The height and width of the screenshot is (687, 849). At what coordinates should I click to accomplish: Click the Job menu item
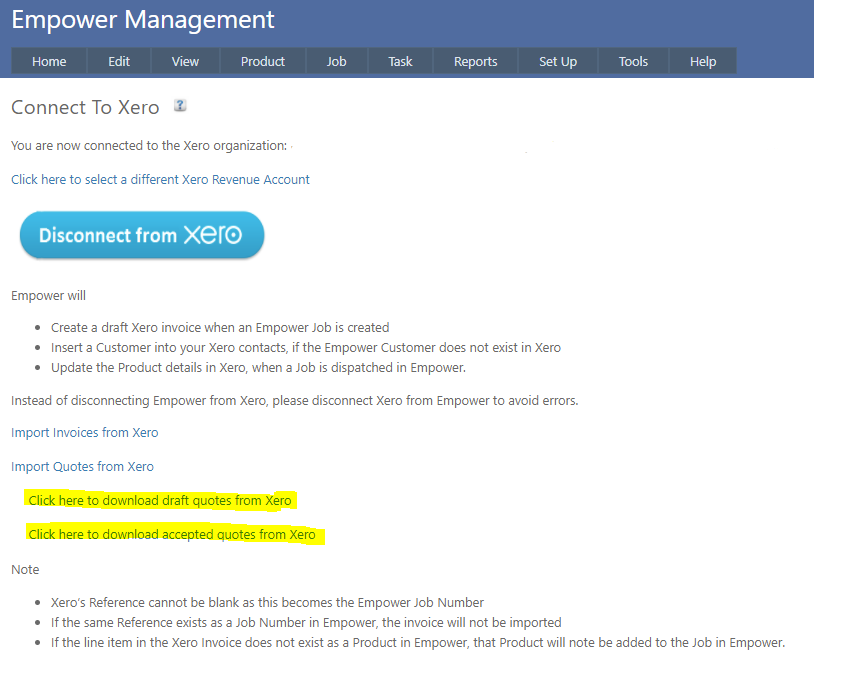[x=336, y=61]
